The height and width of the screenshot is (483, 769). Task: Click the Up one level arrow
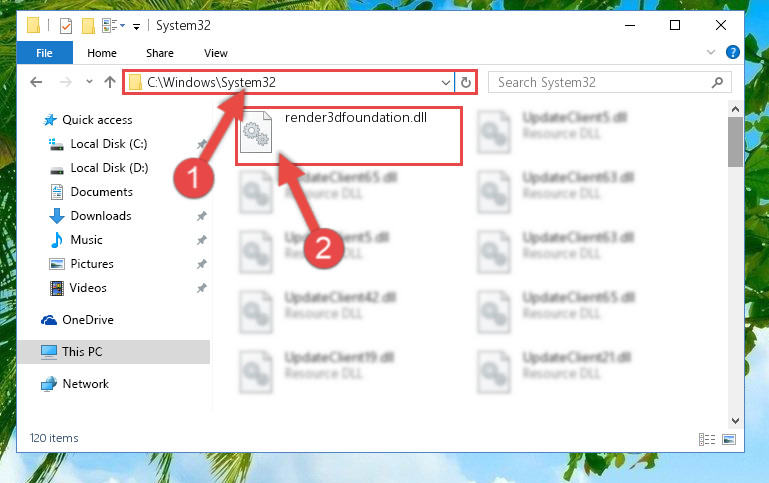click(110, 82)
